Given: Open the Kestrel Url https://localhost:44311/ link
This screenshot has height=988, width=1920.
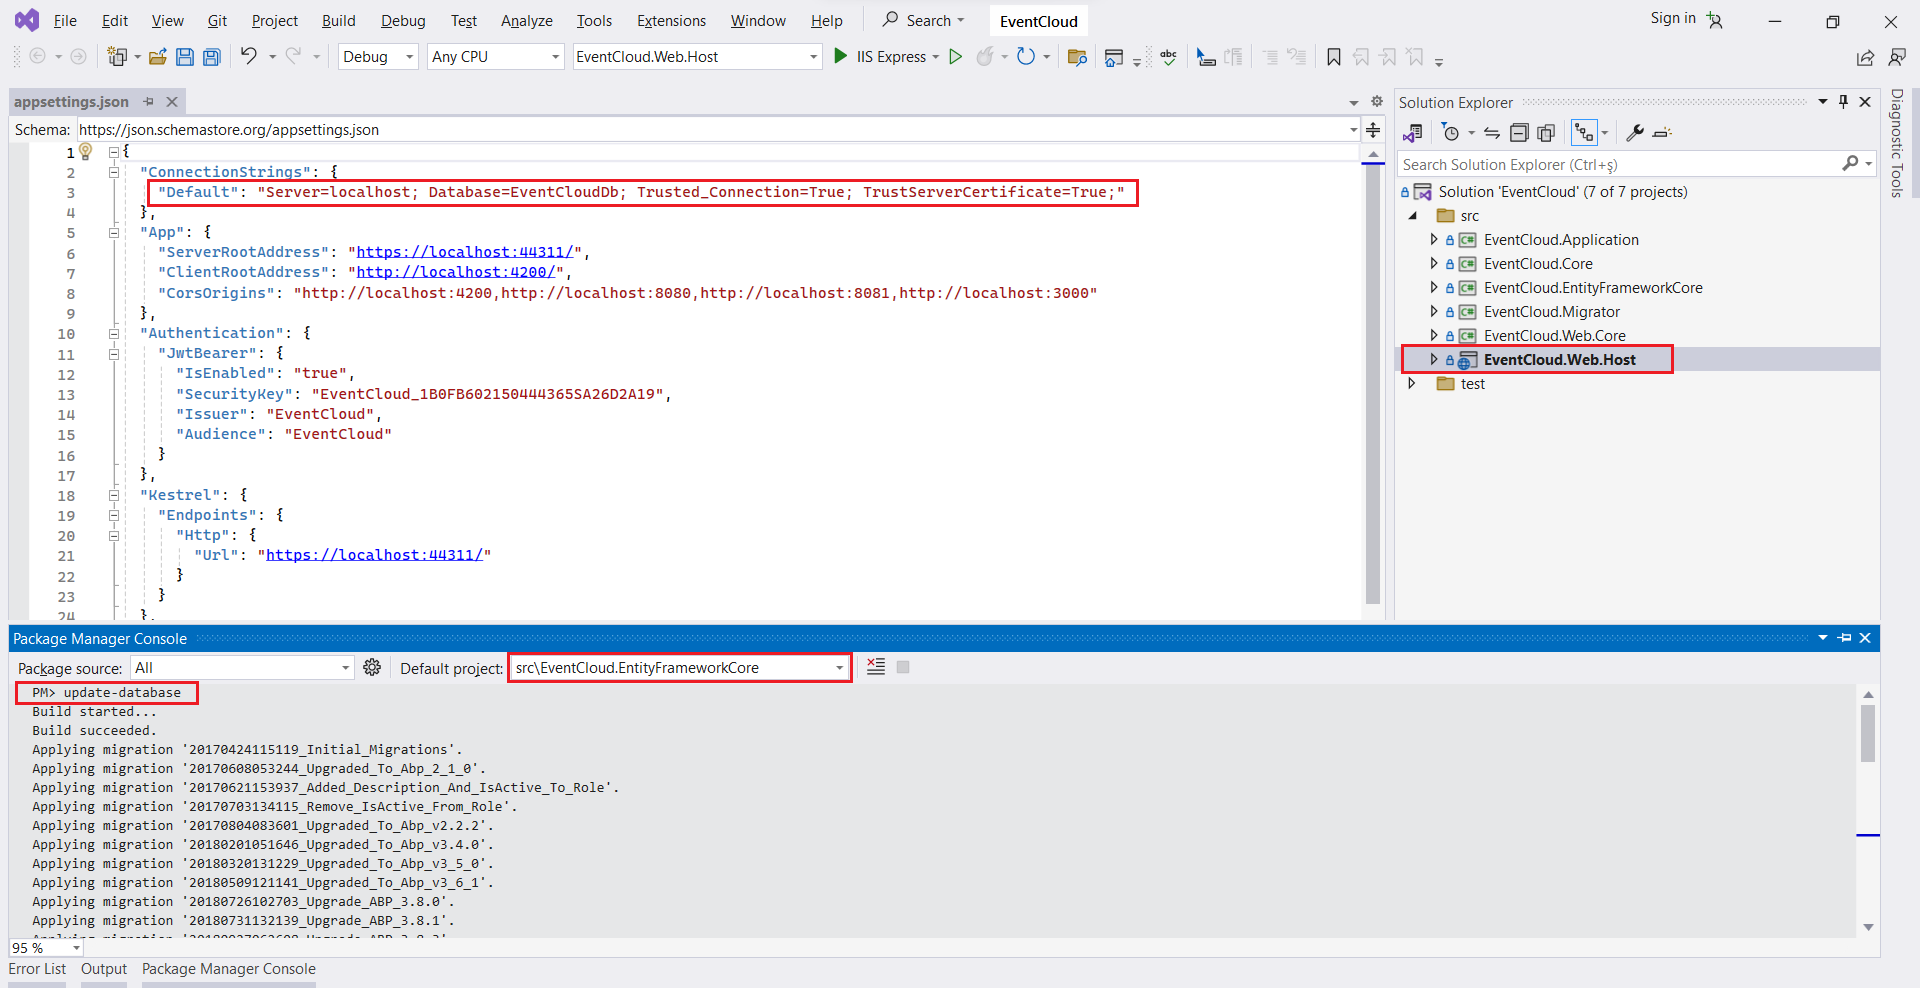Looking at the screenshot, I should coord(374,555).
